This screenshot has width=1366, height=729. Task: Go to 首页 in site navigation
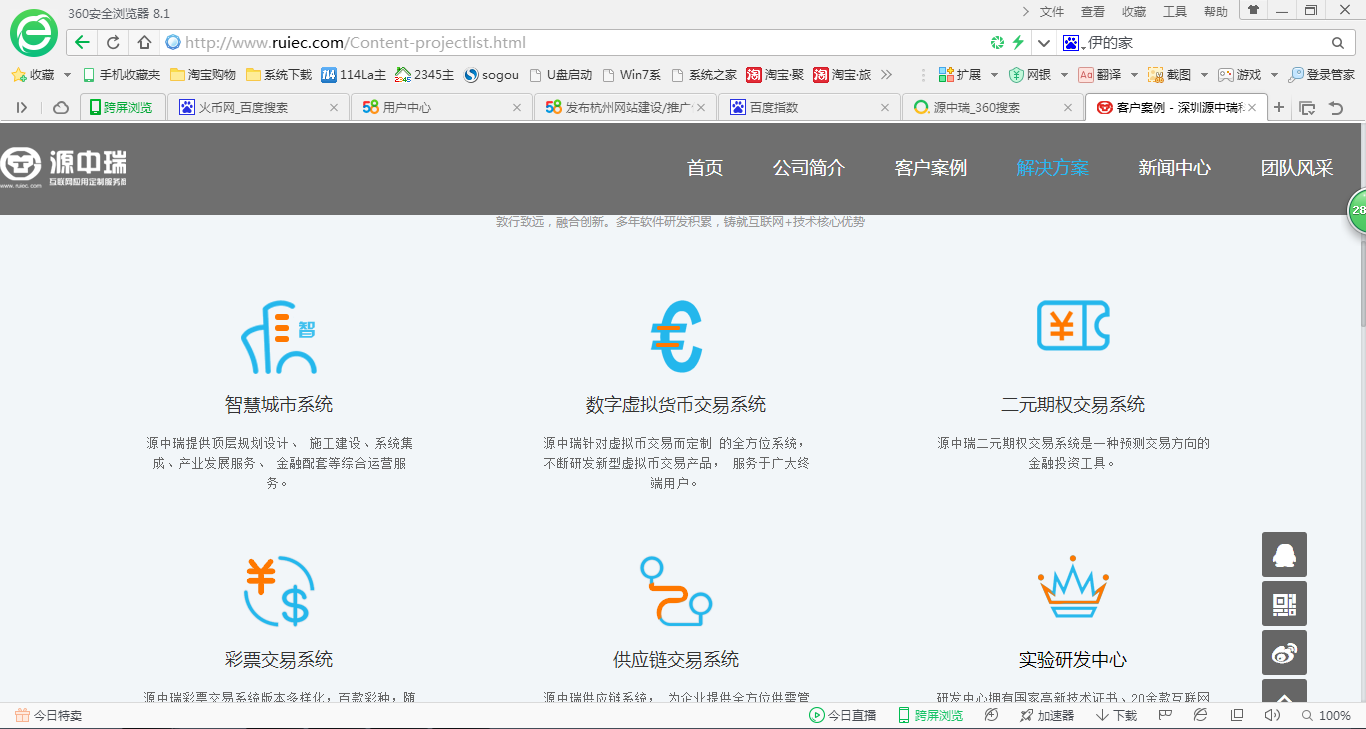click(x=705, y=168)
